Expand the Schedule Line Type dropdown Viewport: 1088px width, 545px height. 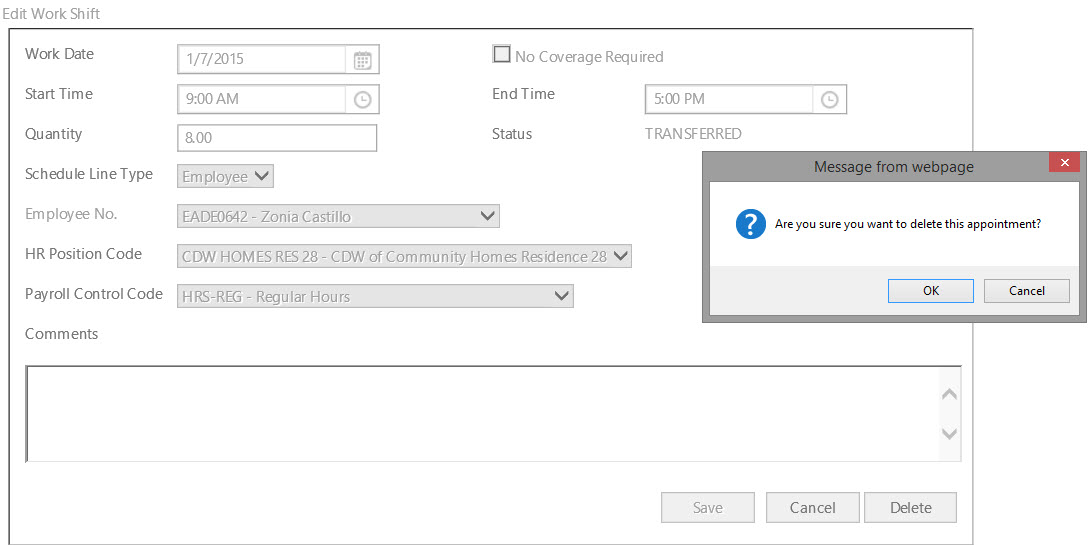(226, 177)
